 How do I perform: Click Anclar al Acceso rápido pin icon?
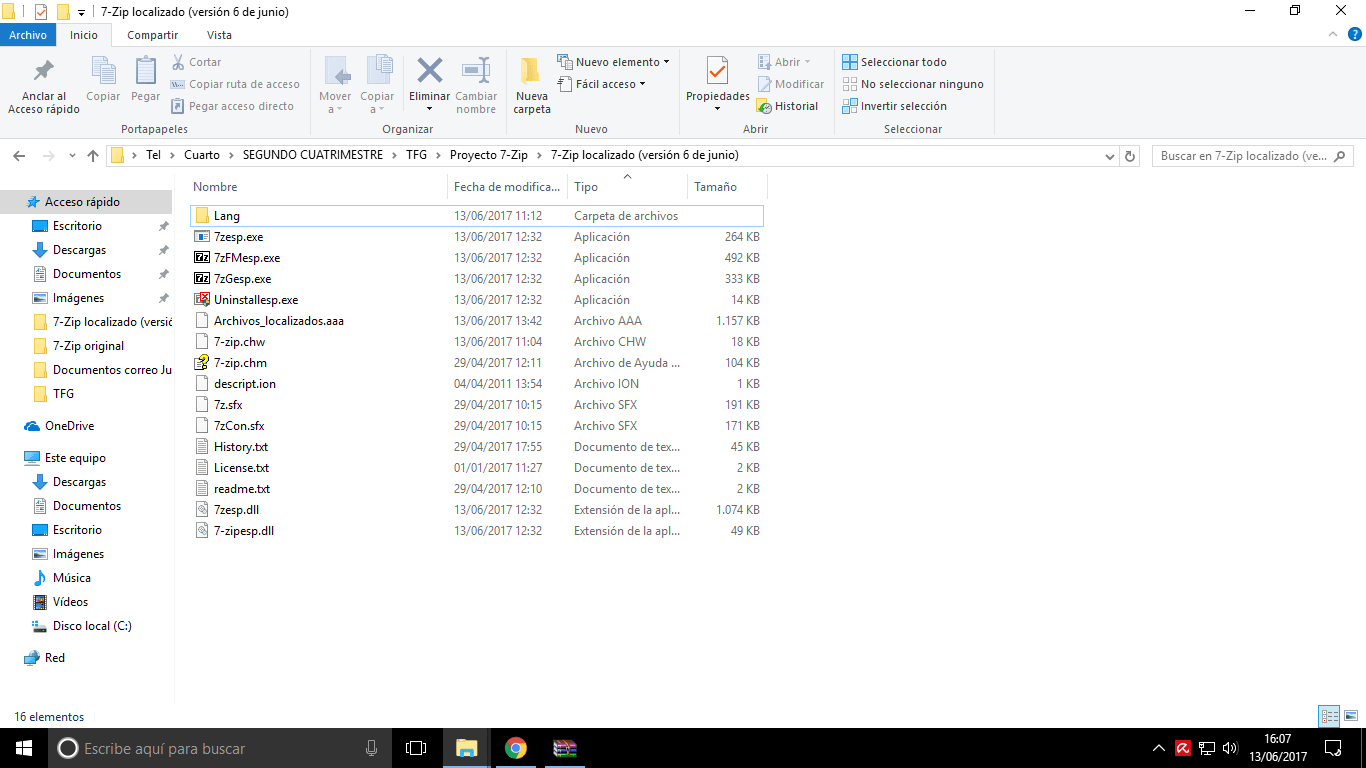pyautogui.click(x=44, y=72)
